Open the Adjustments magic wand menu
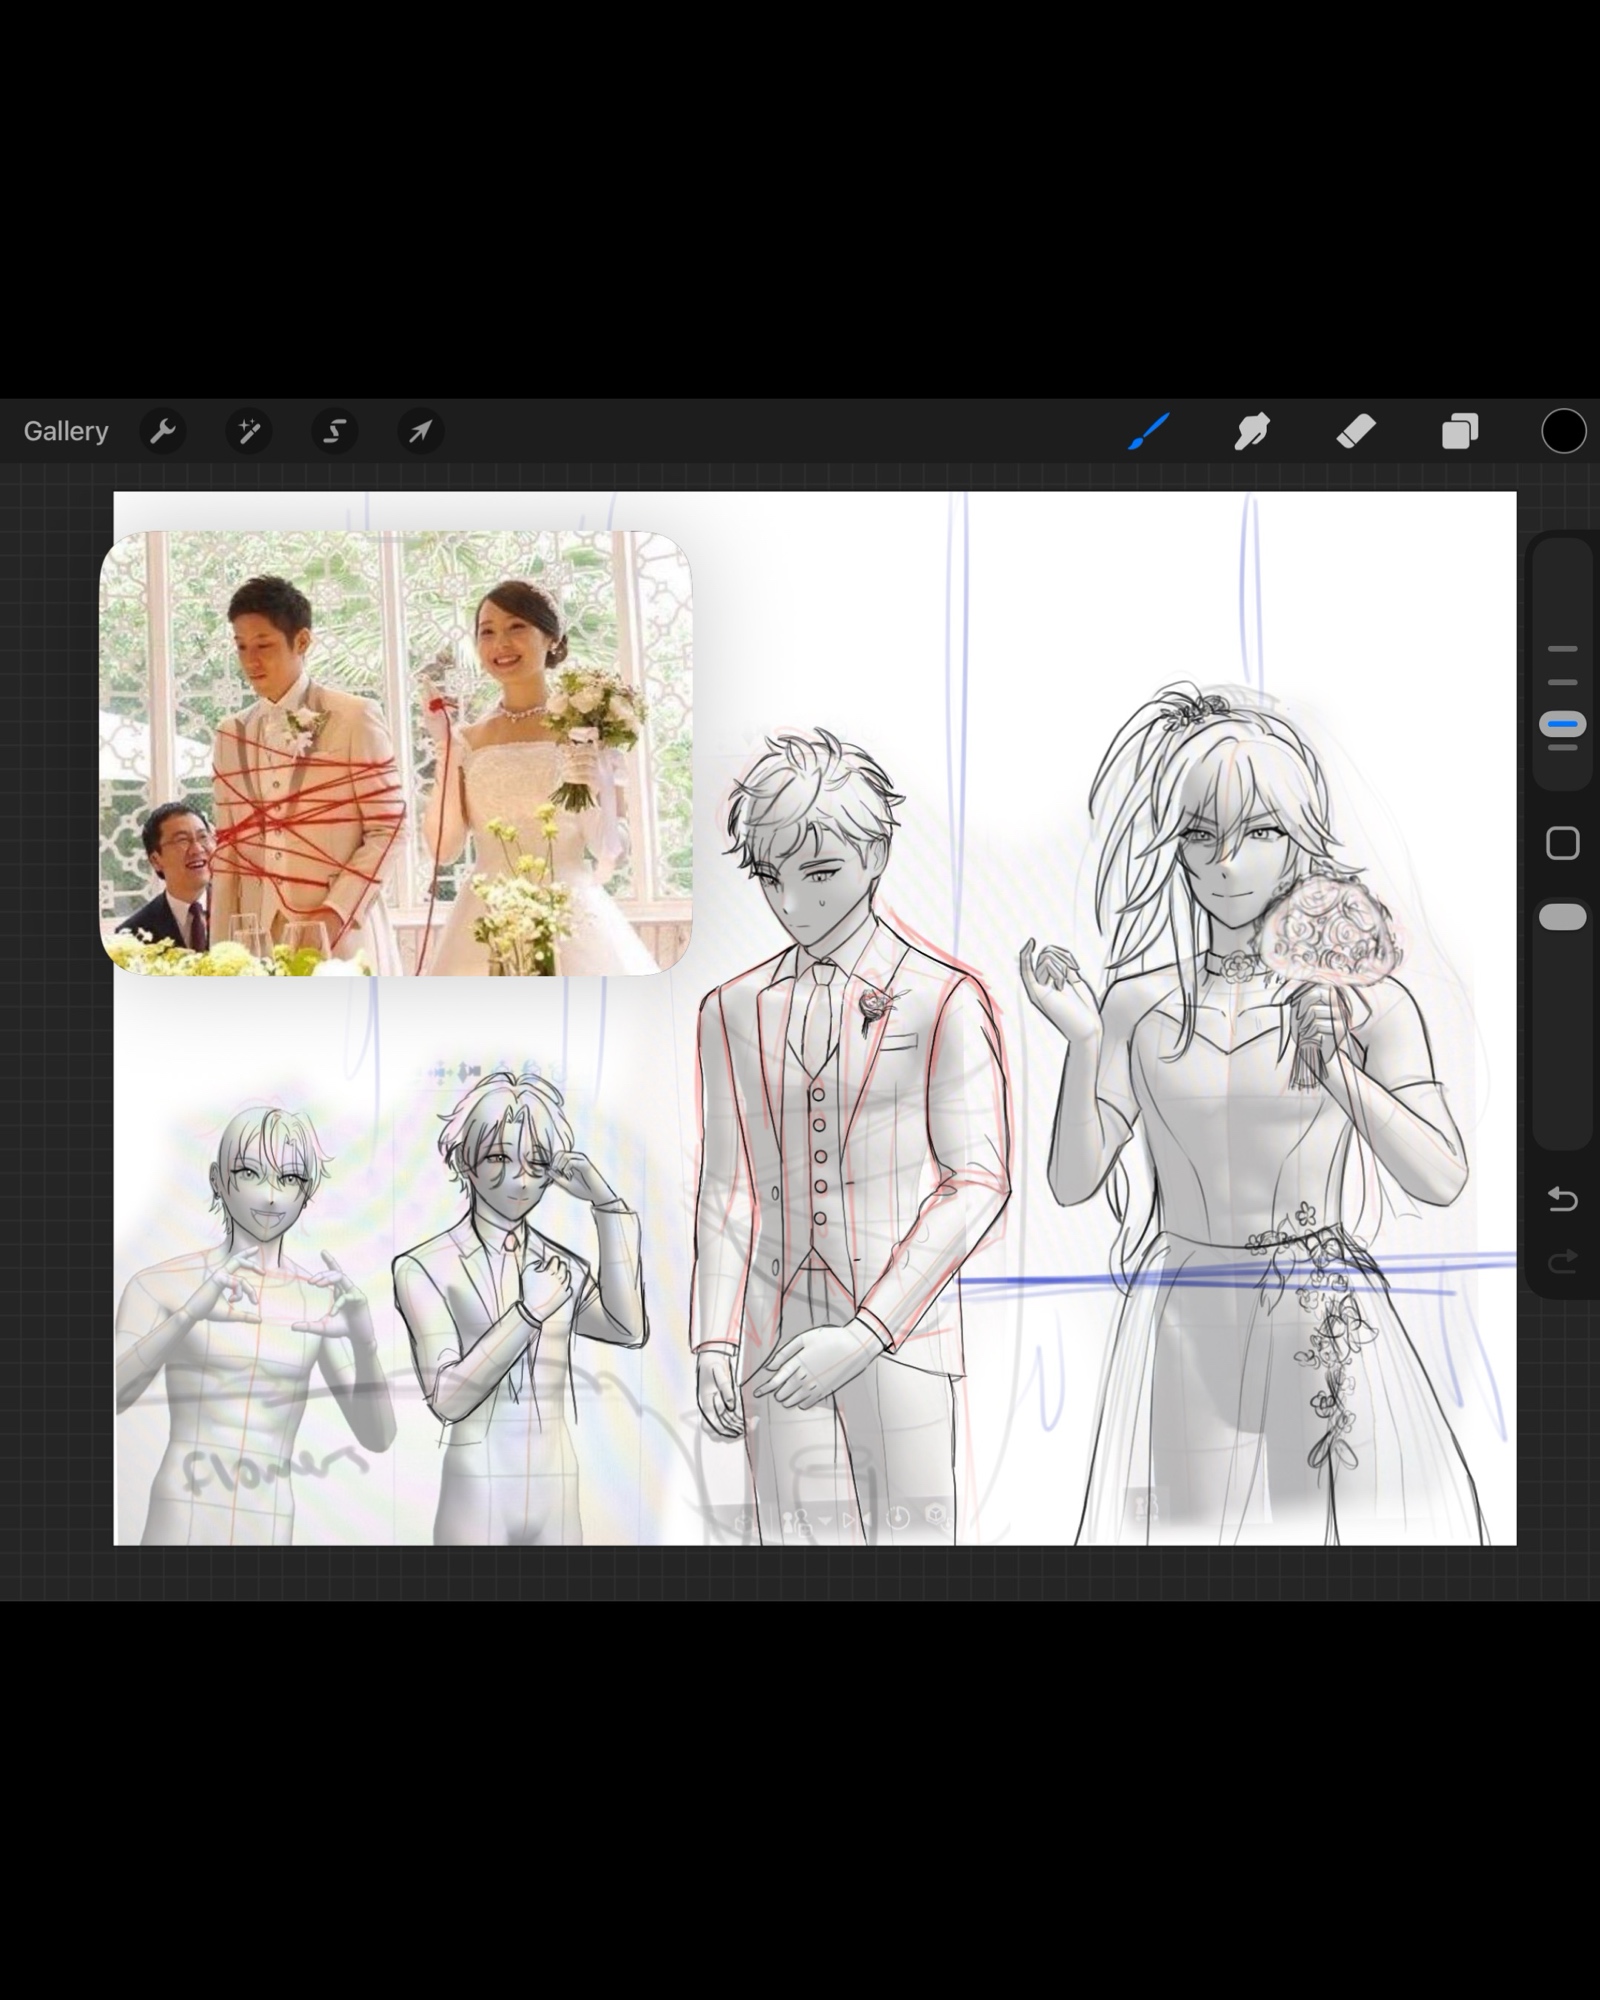 click(x=249, y=431)
